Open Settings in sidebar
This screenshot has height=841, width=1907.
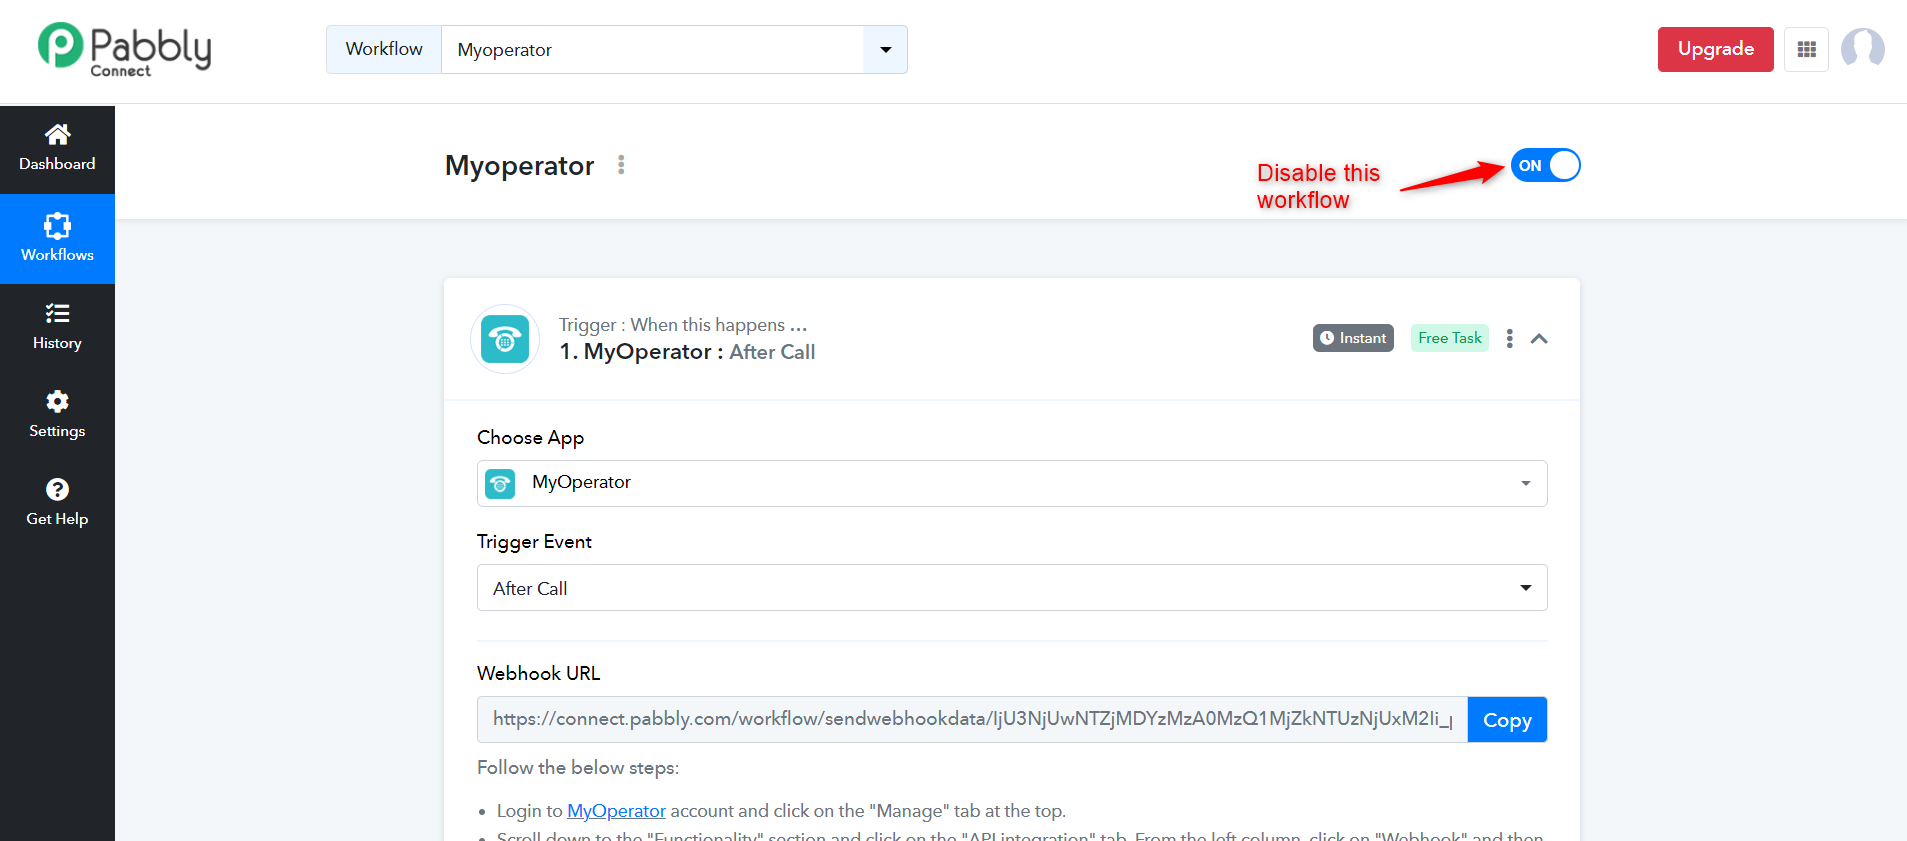57,416
